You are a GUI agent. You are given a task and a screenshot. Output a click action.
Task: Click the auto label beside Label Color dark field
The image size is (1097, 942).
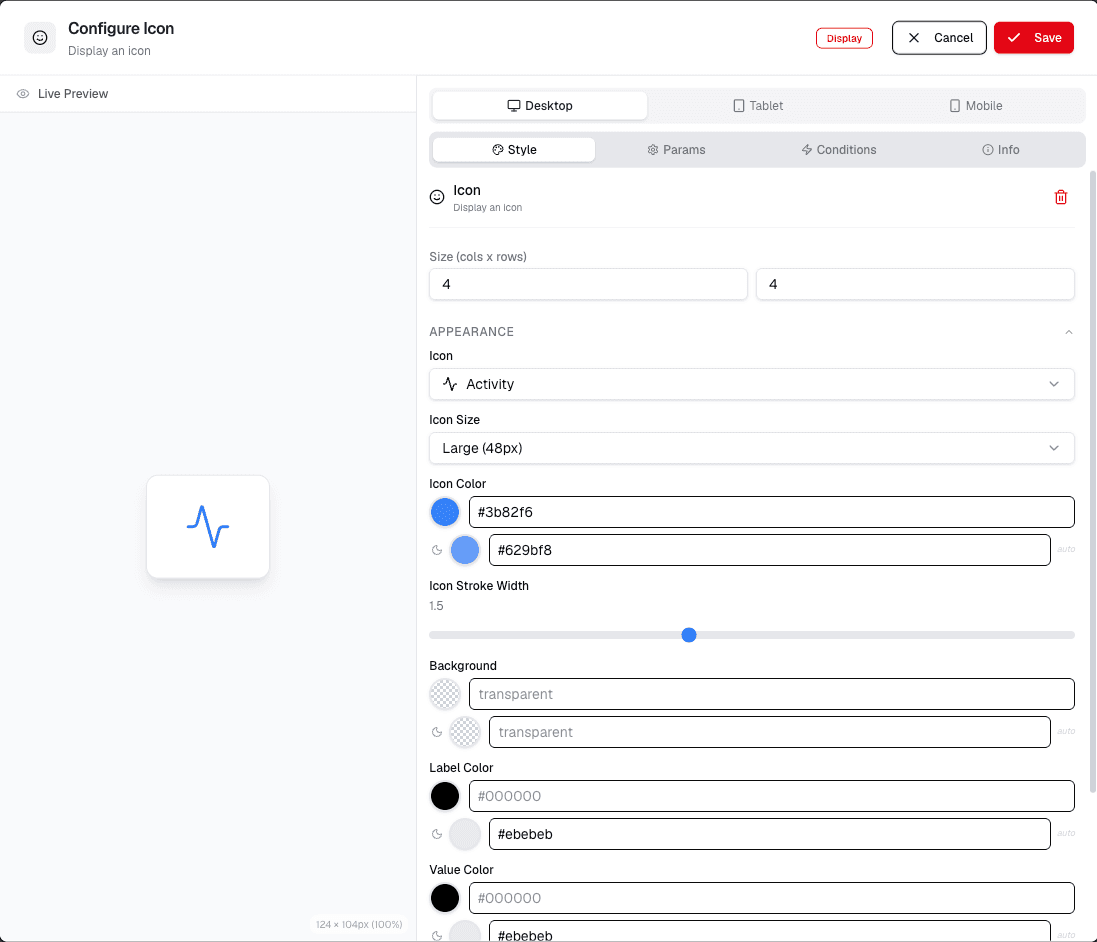pos(1066,834)
